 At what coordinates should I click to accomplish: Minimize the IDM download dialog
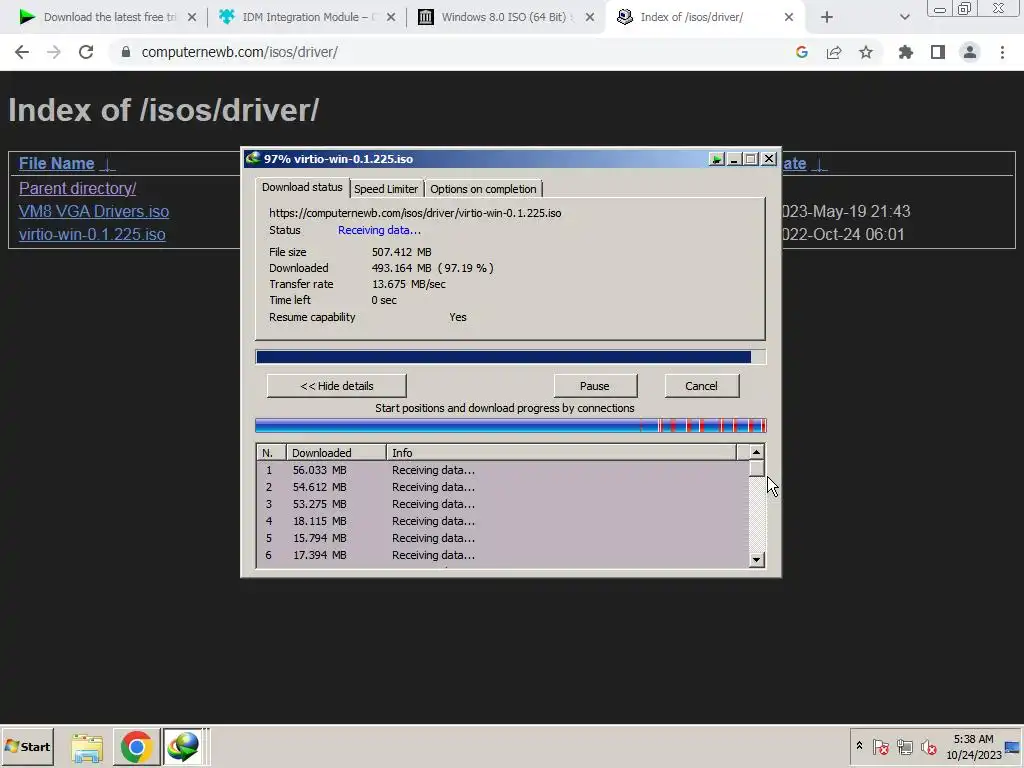[x=733, y=159]
